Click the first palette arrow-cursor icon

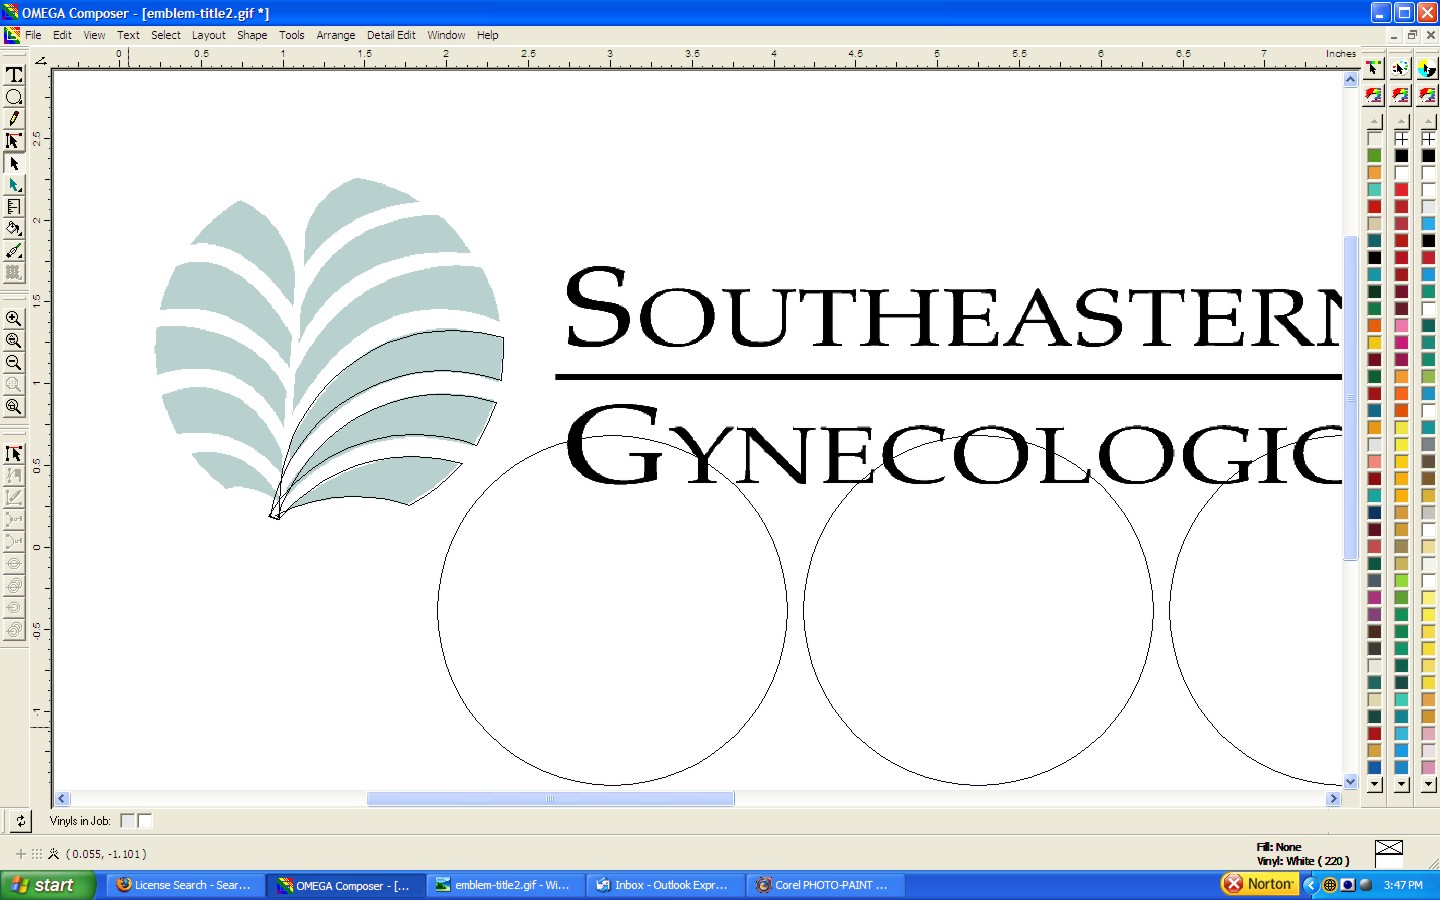pyautogui.click(x=1374, y=69)
